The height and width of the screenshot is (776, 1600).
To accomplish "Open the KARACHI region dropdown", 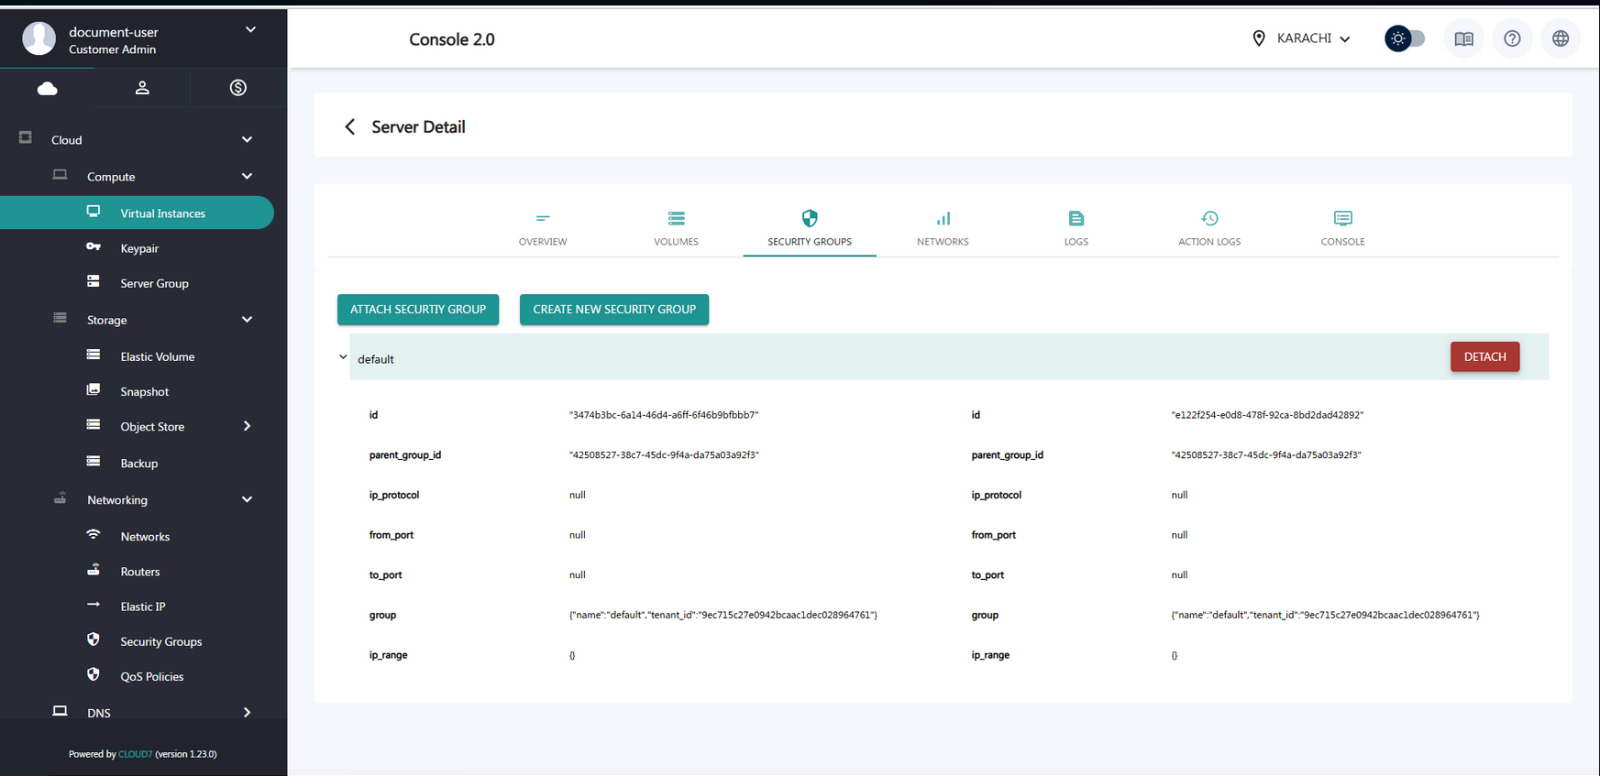I will tap(1301, 39).
